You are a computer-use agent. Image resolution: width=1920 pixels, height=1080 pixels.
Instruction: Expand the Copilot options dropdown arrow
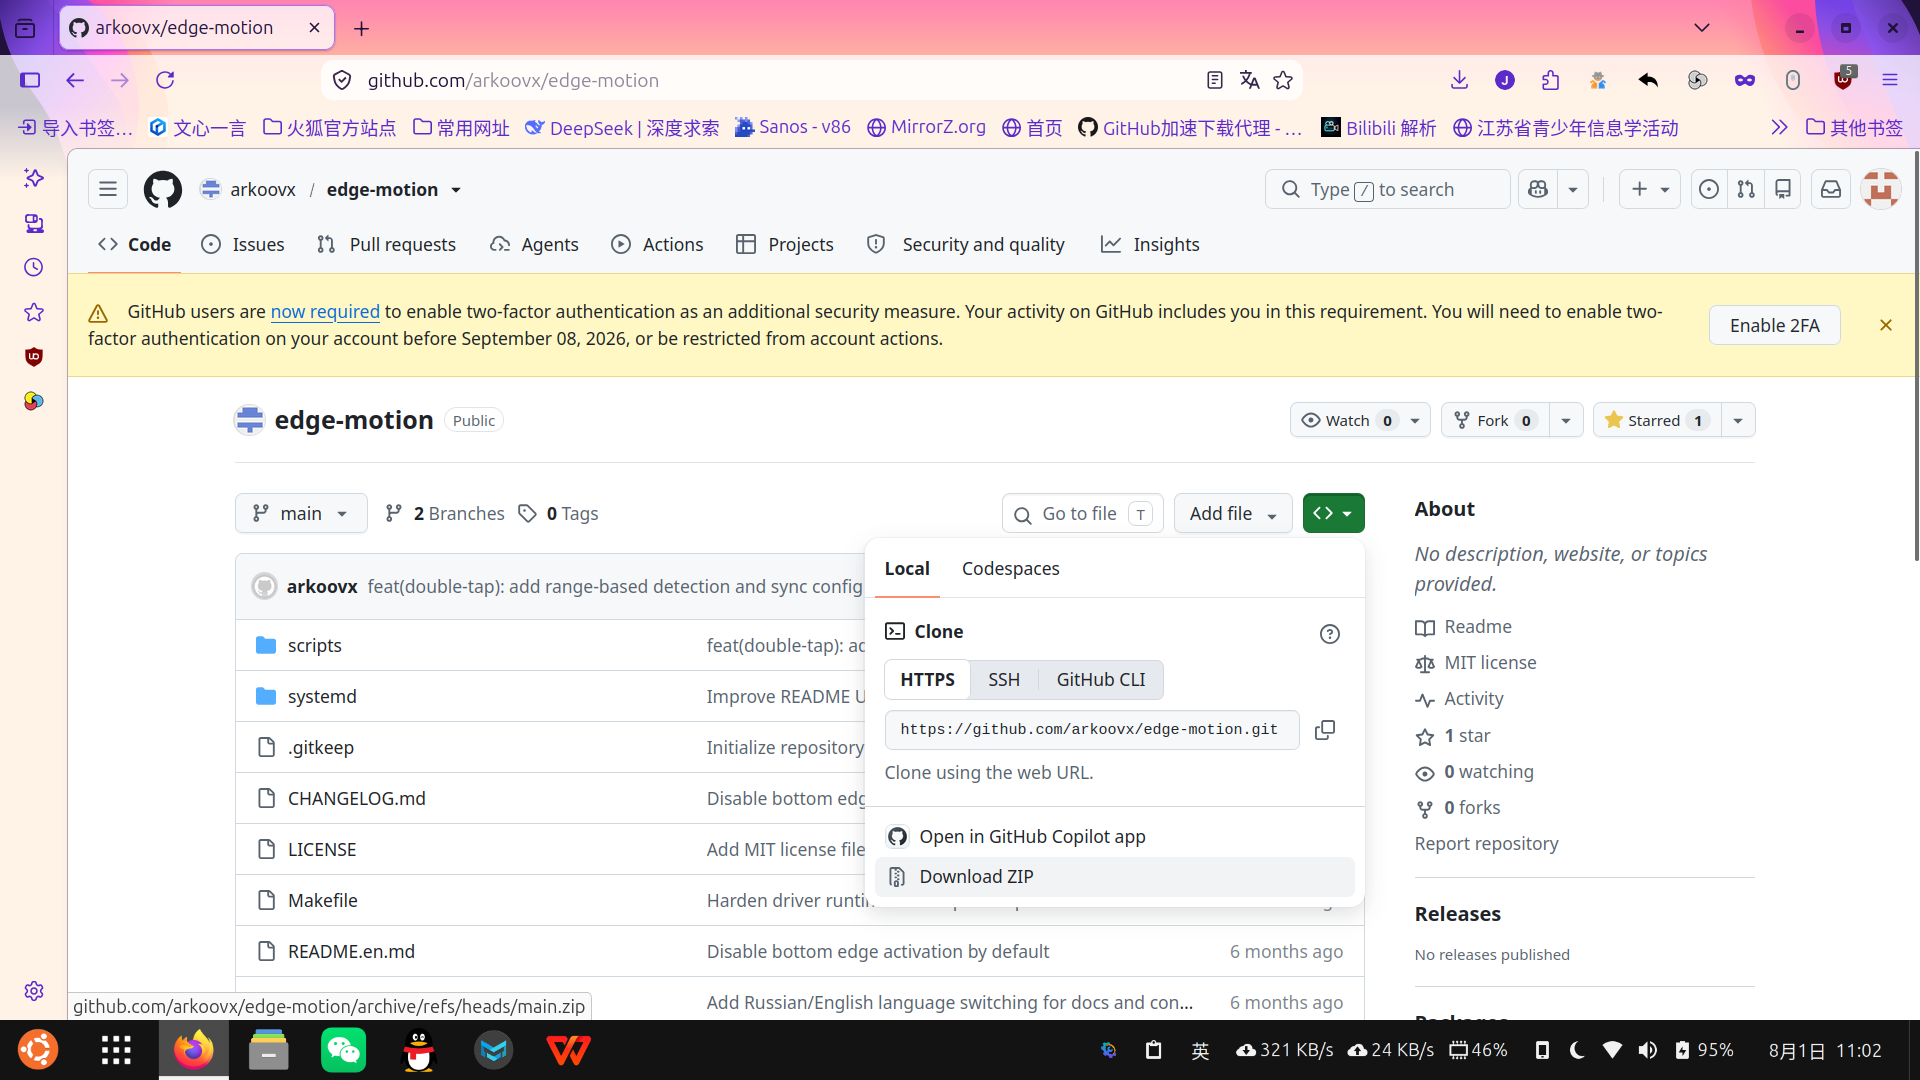click(x=1573, y=189)
